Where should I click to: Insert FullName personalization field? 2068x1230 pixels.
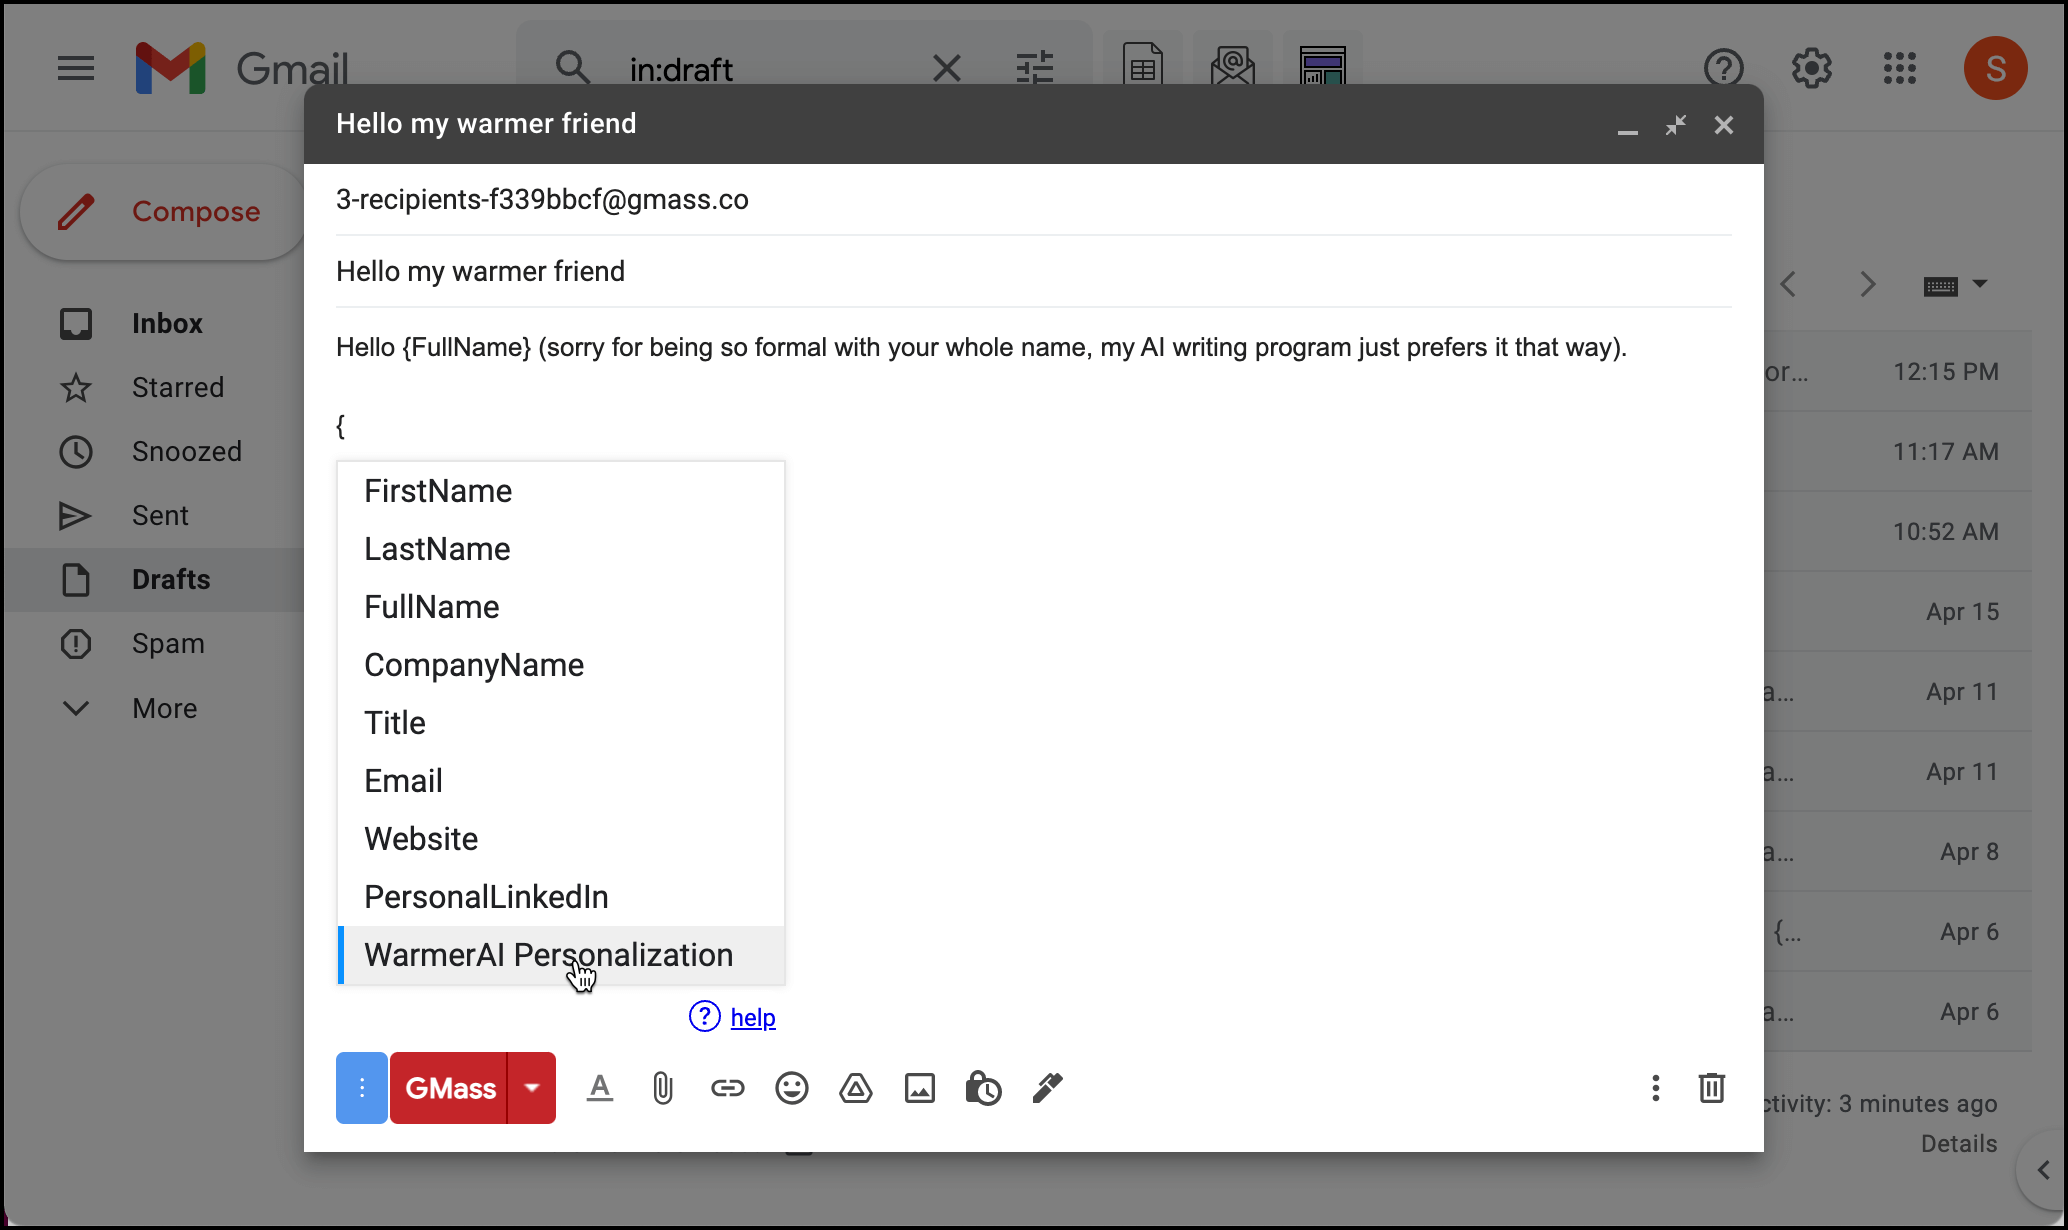(x=561, y=607)
